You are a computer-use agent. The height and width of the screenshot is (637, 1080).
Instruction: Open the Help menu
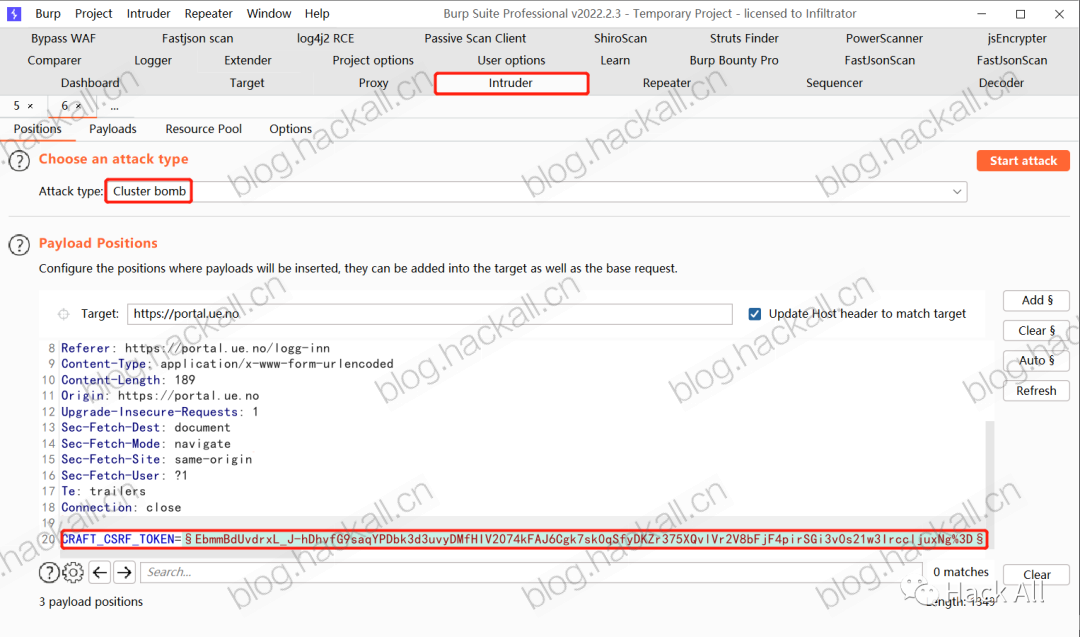(317, 13)
